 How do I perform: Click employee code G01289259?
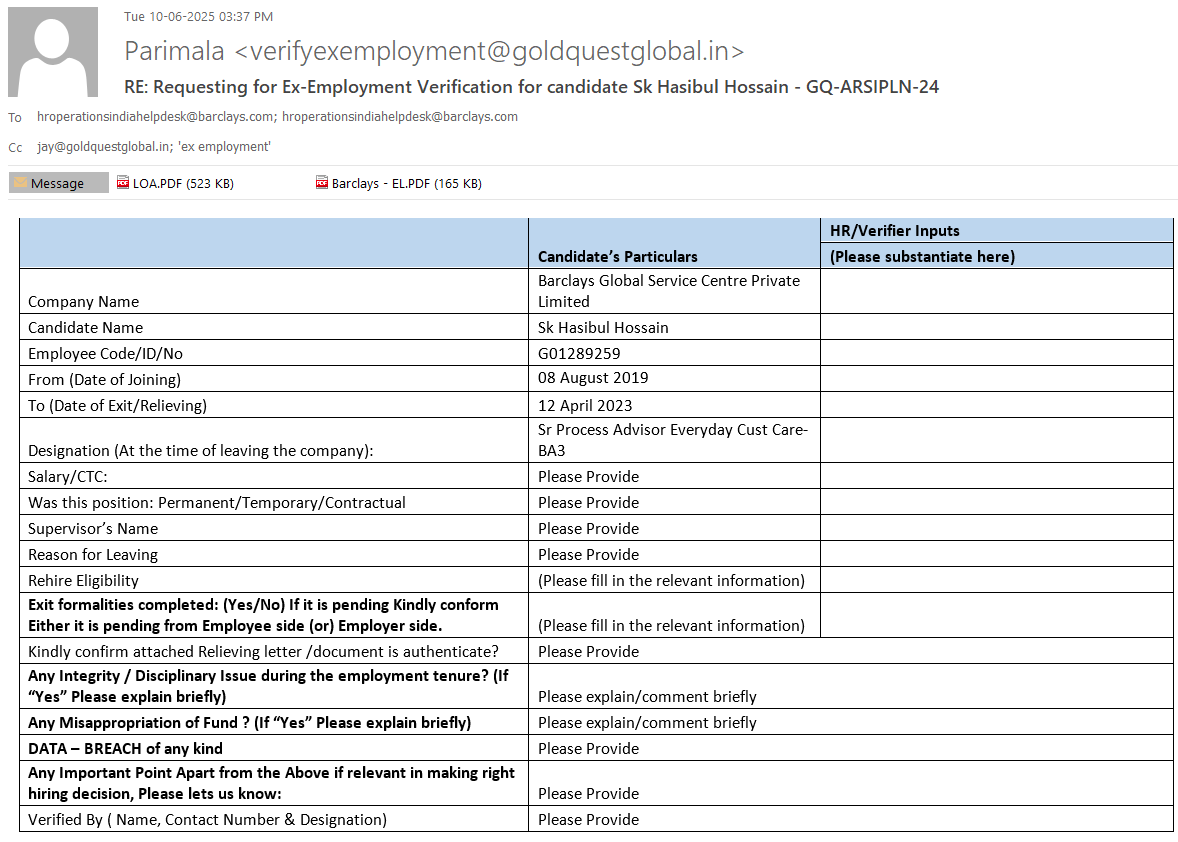(578, 354)
